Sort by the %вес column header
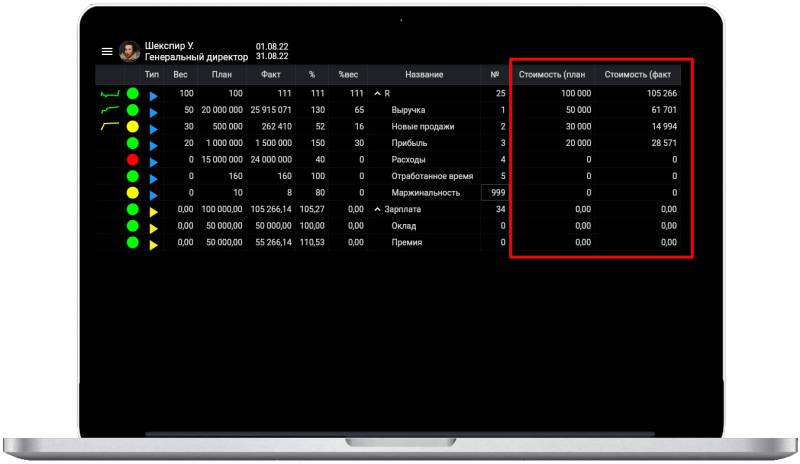Screen dimensions: 800x464 click(348, 75)
